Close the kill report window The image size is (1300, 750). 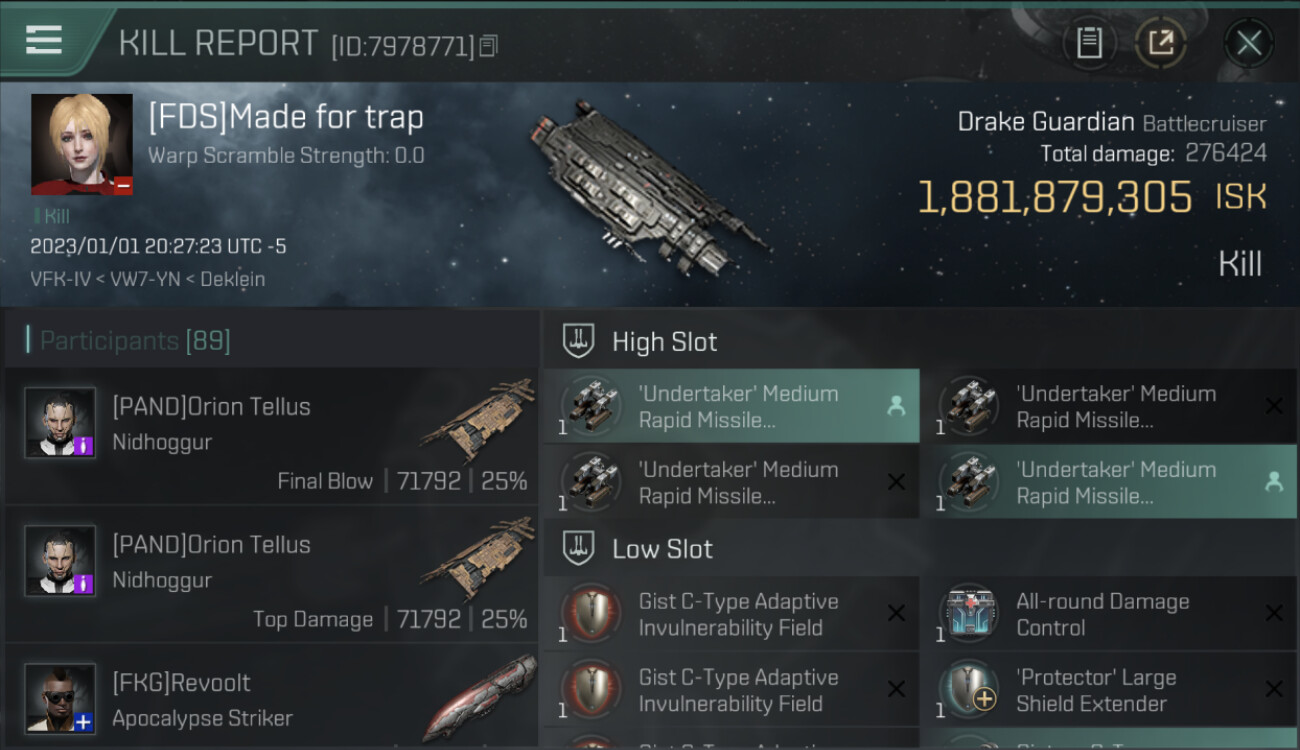1249,43
